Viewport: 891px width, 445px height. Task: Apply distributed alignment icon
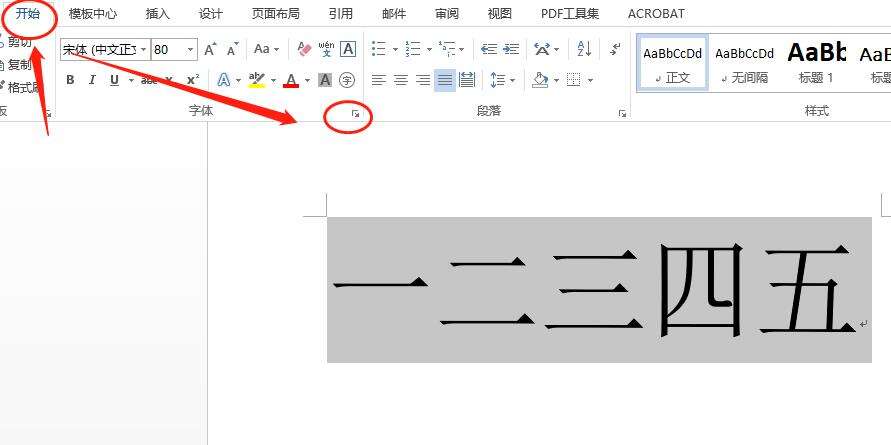tap(467, 80)
